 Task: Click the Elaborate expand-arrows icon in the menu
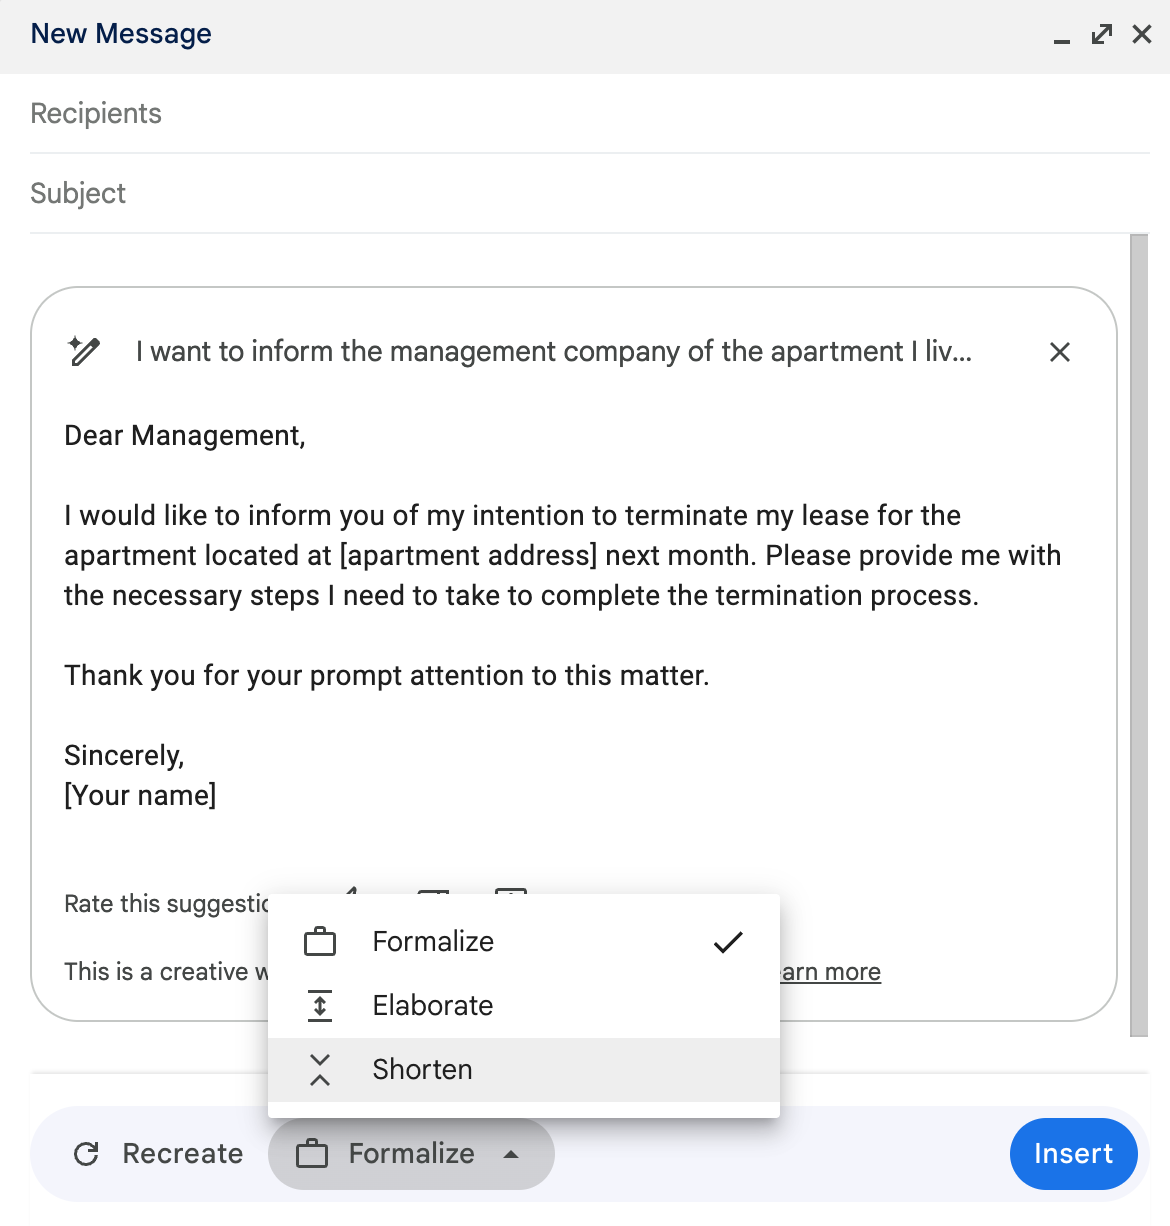(x=320, y=1006)
